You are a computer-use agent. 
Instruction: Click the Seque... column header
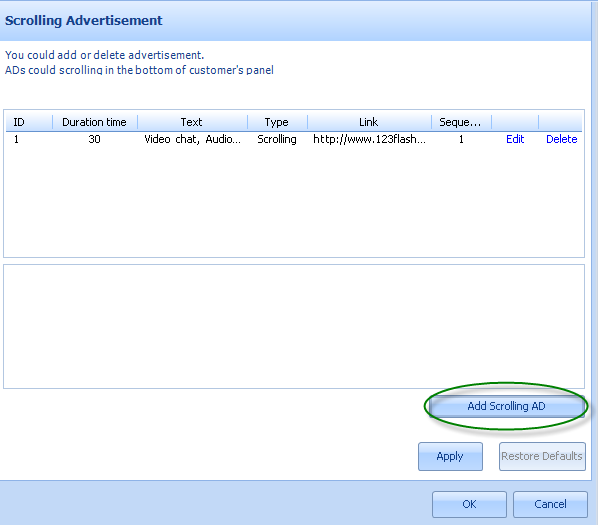[461, 122]
